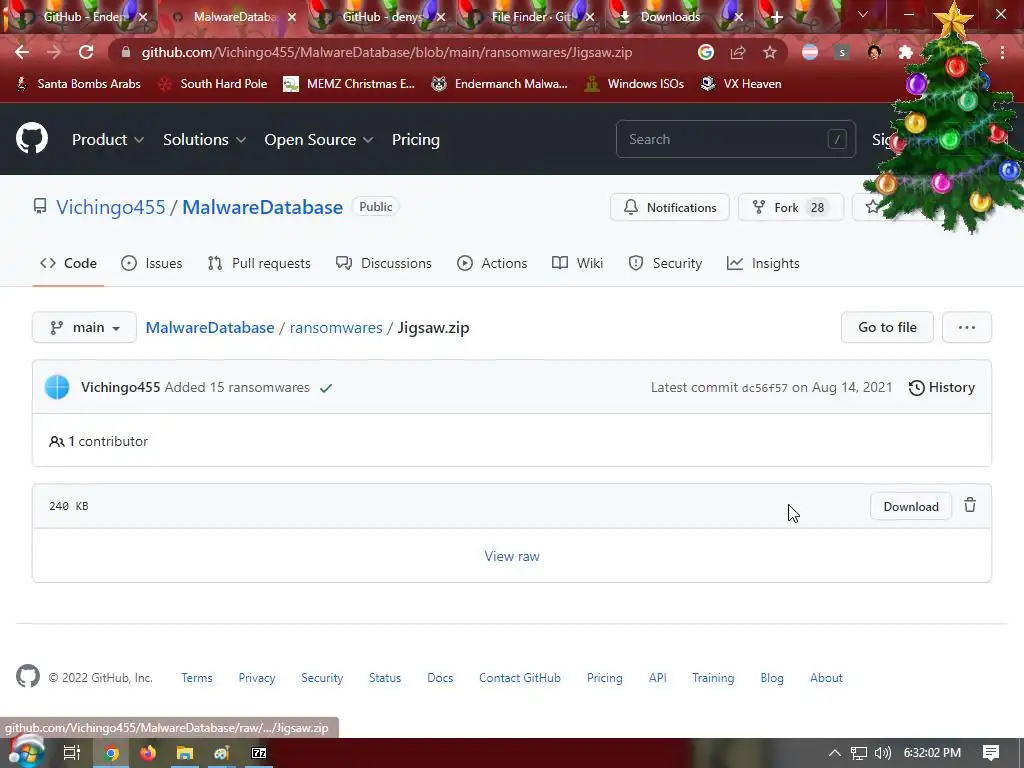
Task: Select the Code tab
Action: pos(68,263)
